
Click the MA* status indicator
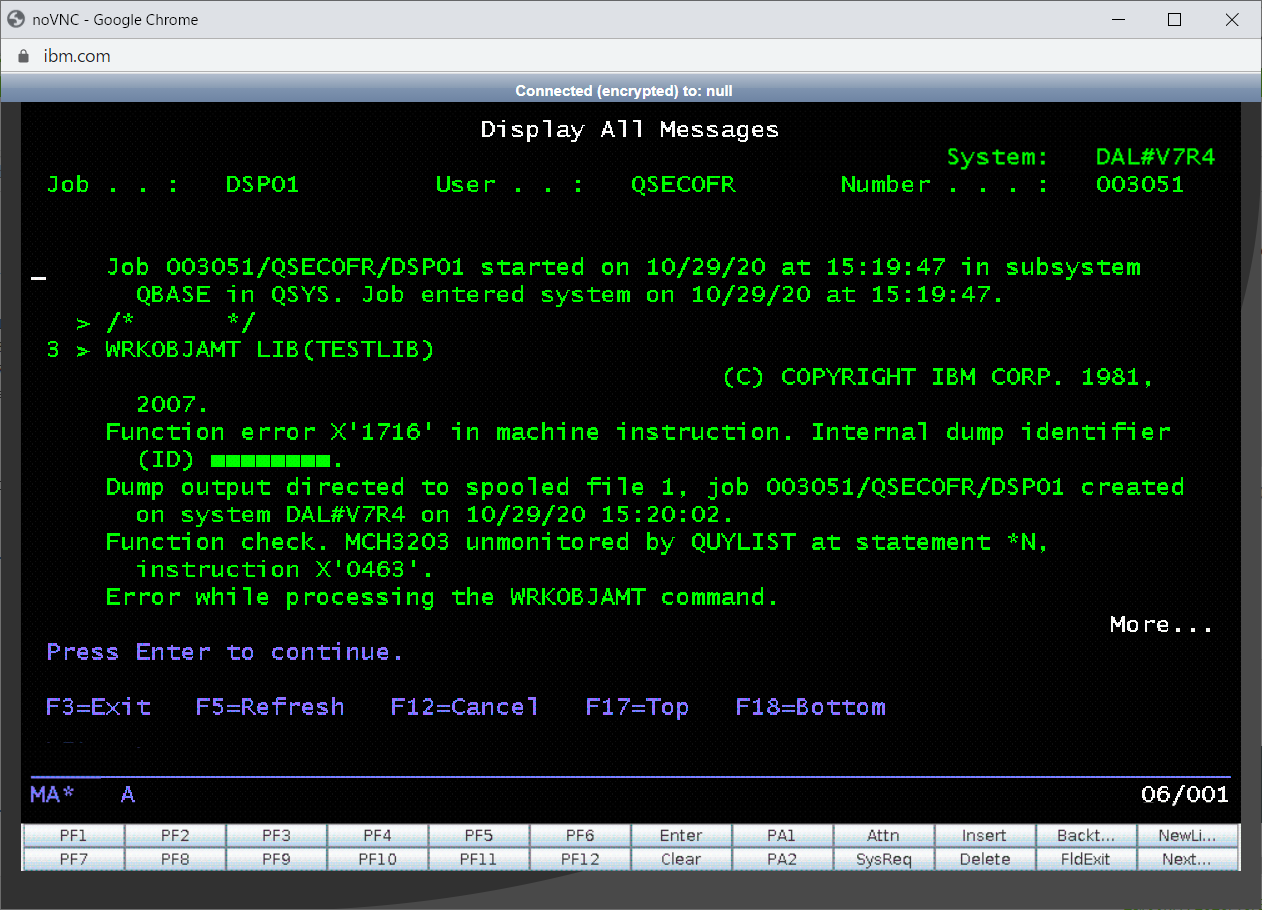(53, 795)
